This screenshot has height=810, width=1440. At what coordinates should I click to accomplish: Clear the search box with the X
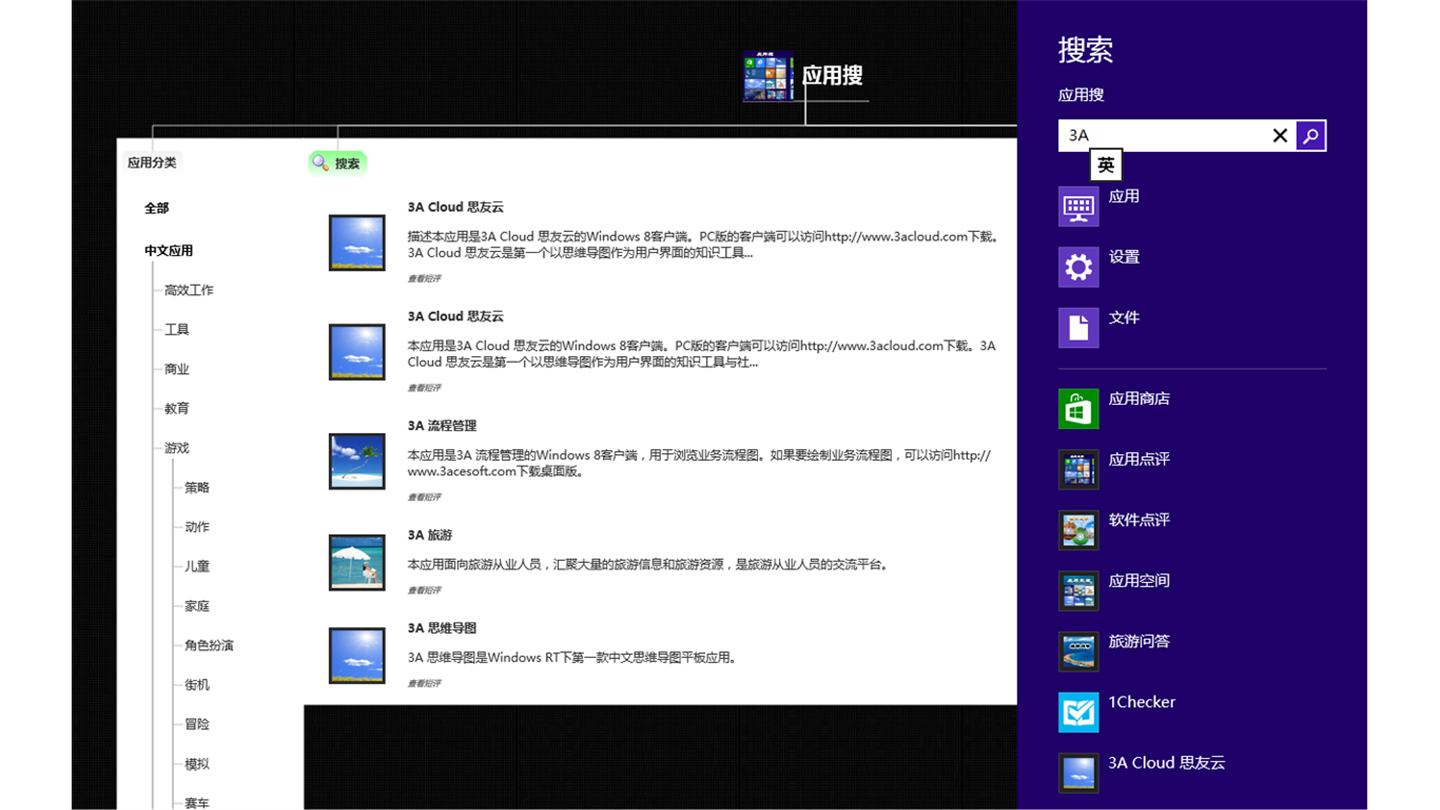1279,135
